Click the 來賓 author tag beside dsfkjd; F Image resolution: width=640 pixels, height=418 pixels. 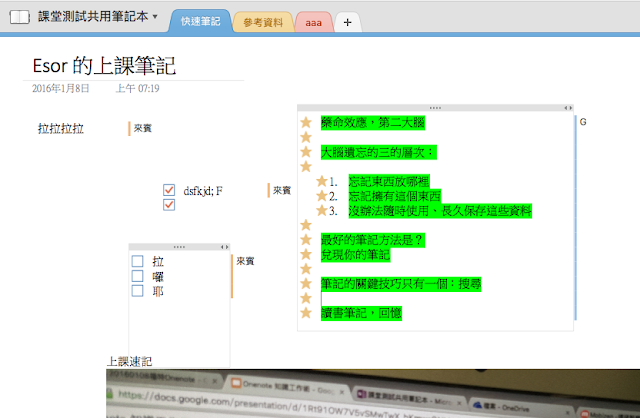coord(282,190)
